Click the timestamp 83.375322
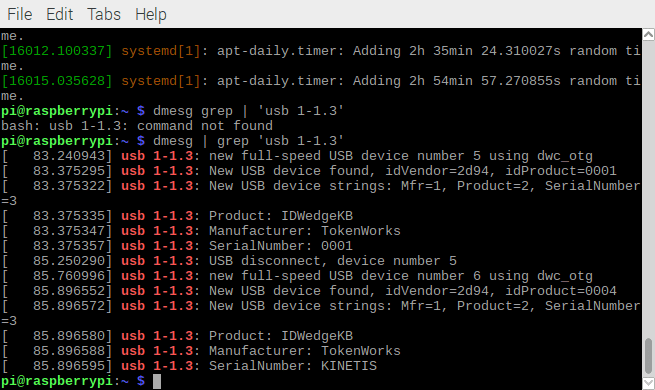The width and height of the screenshot is (655, 390). click(69, 186)
